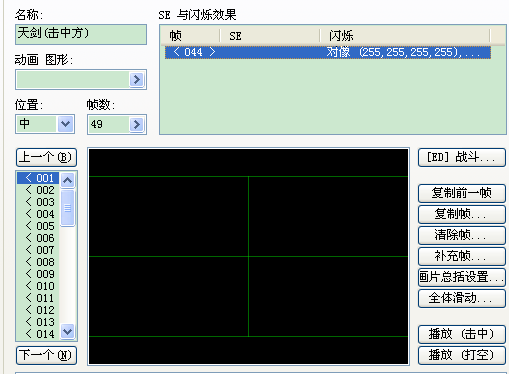Select frame 009 in the frame list
The width and height of the screenshot is (509, 374).
38,274
